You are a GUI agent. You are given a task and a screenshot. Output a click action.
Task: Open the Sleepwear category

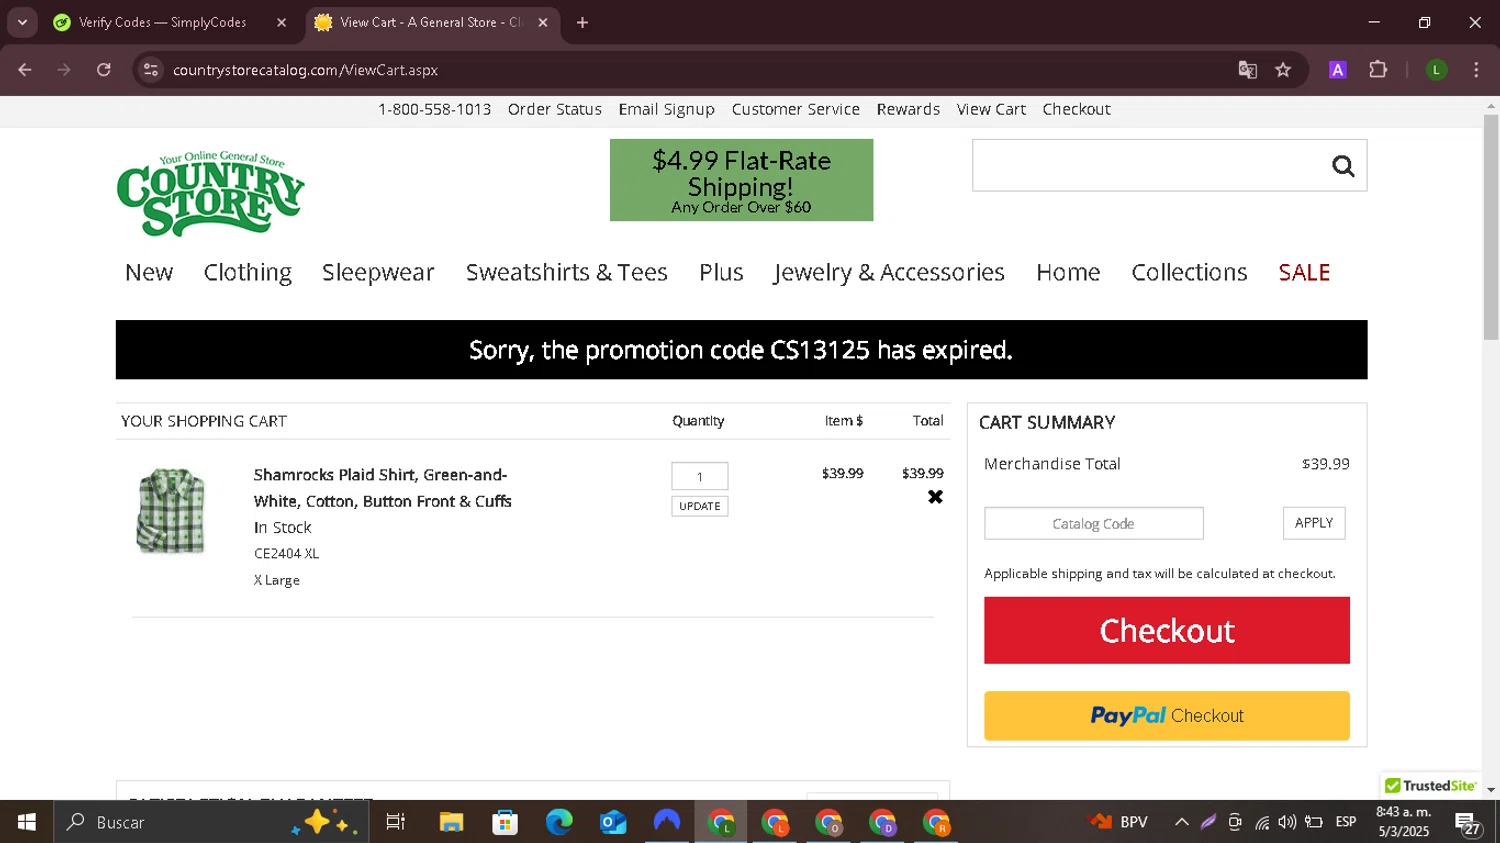[378, 272]
